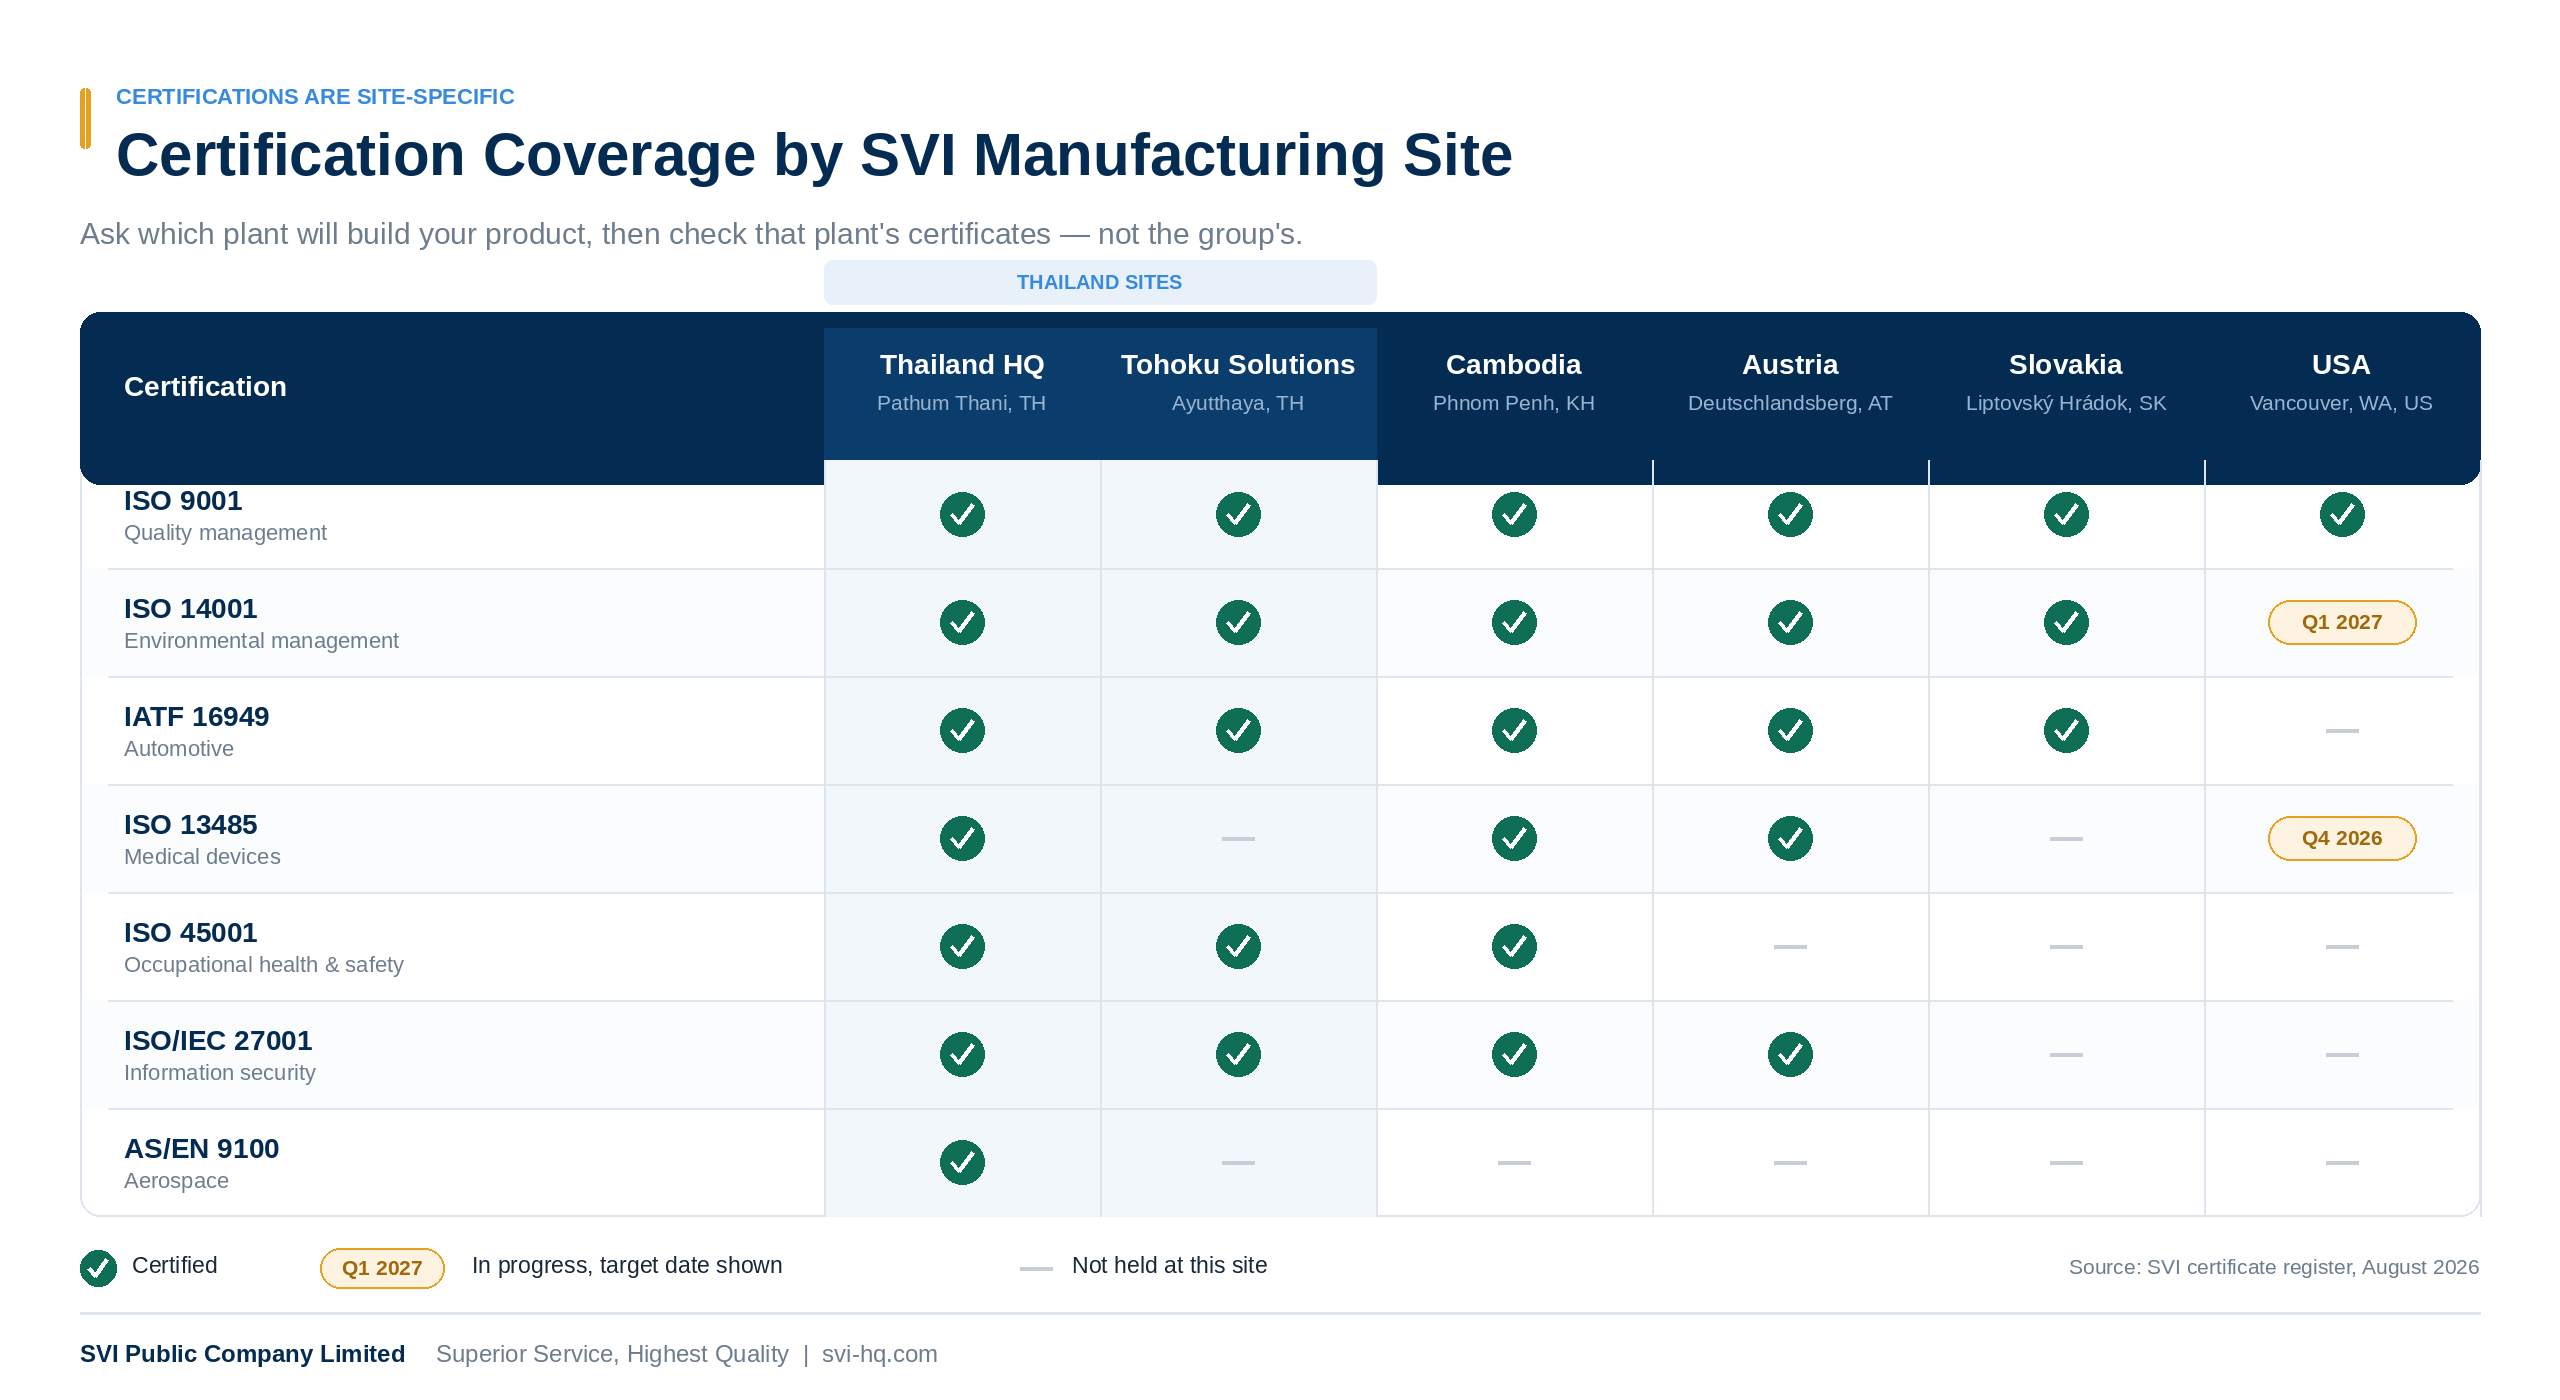Click the IATF 16949 row label

197,717
